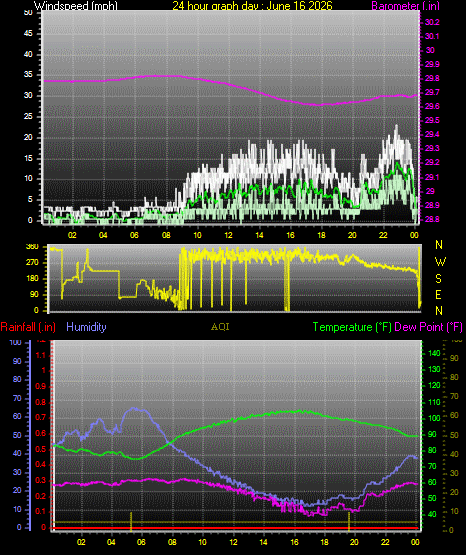Click the 15 tick on the windspeed axis

(28, 158)
